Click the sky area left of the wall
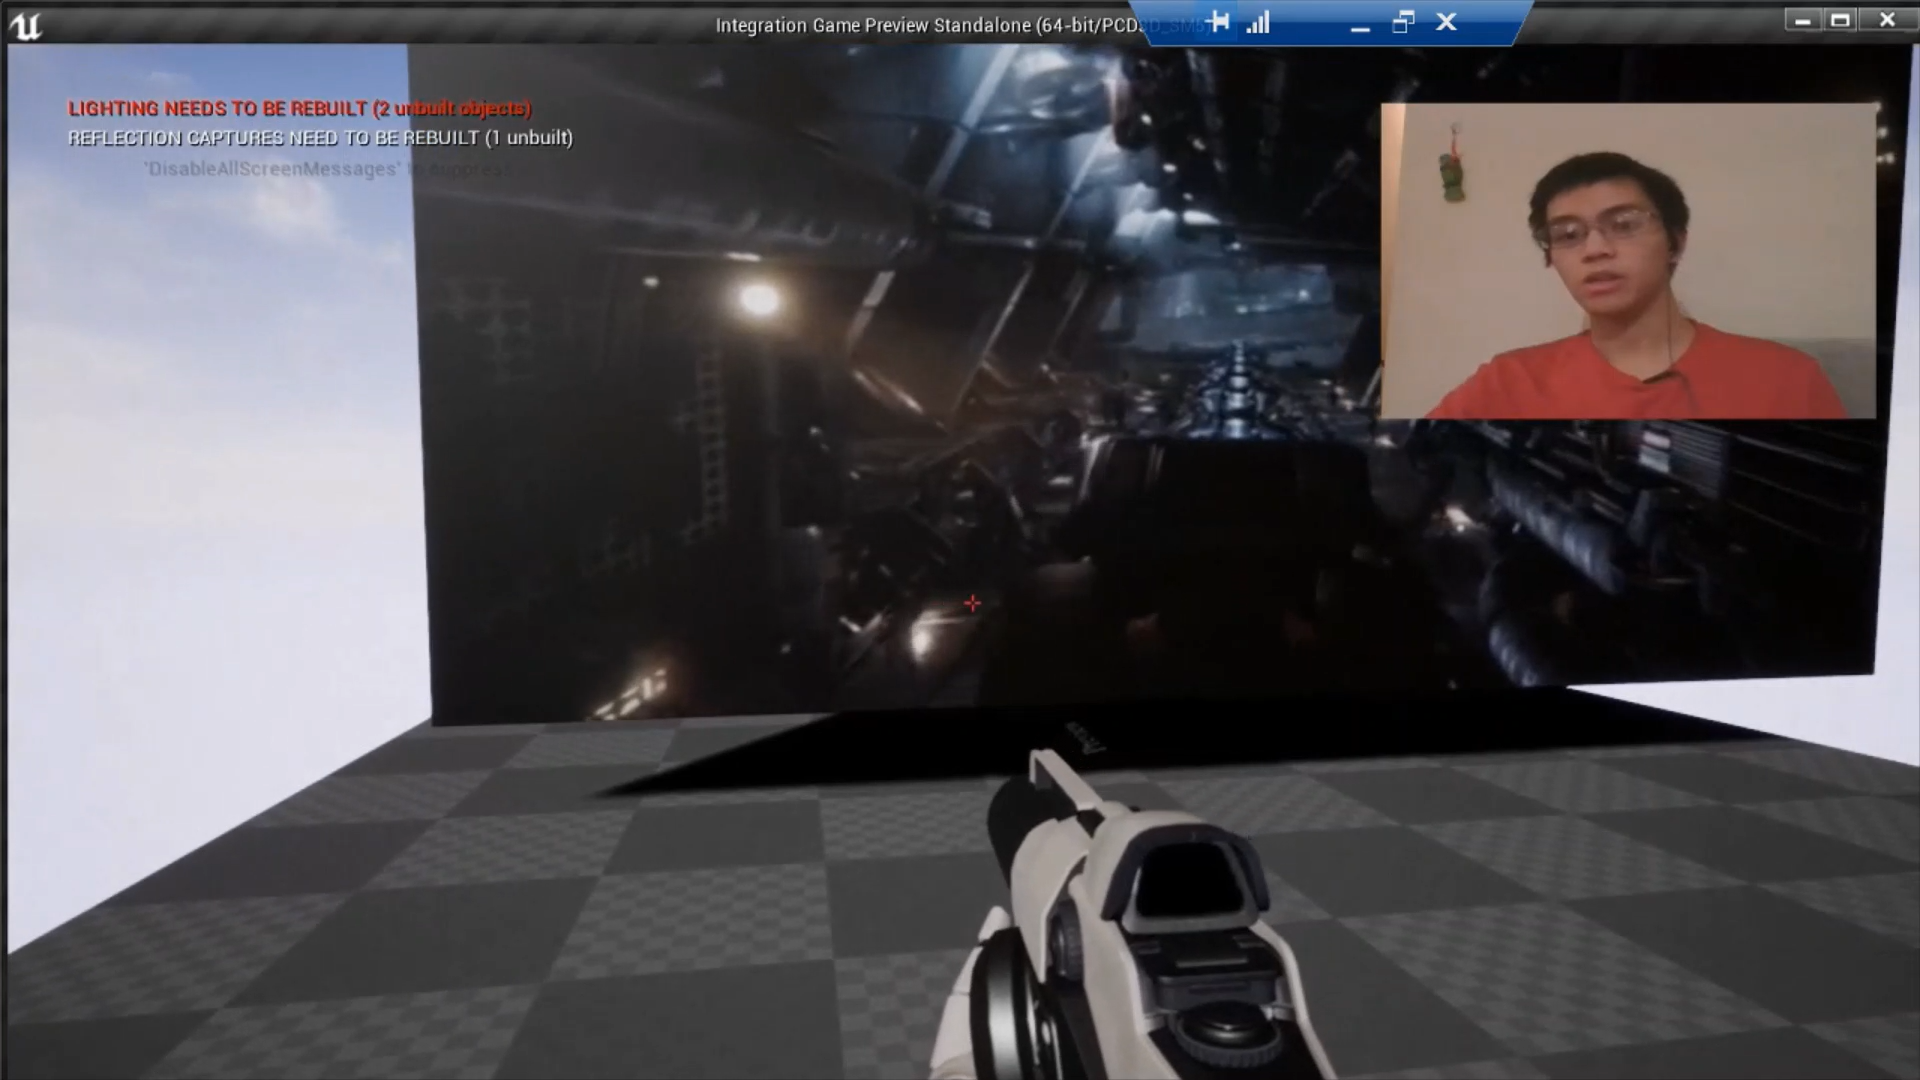1920x1080 pixels. pyautogui.click(x=200, y=450)
